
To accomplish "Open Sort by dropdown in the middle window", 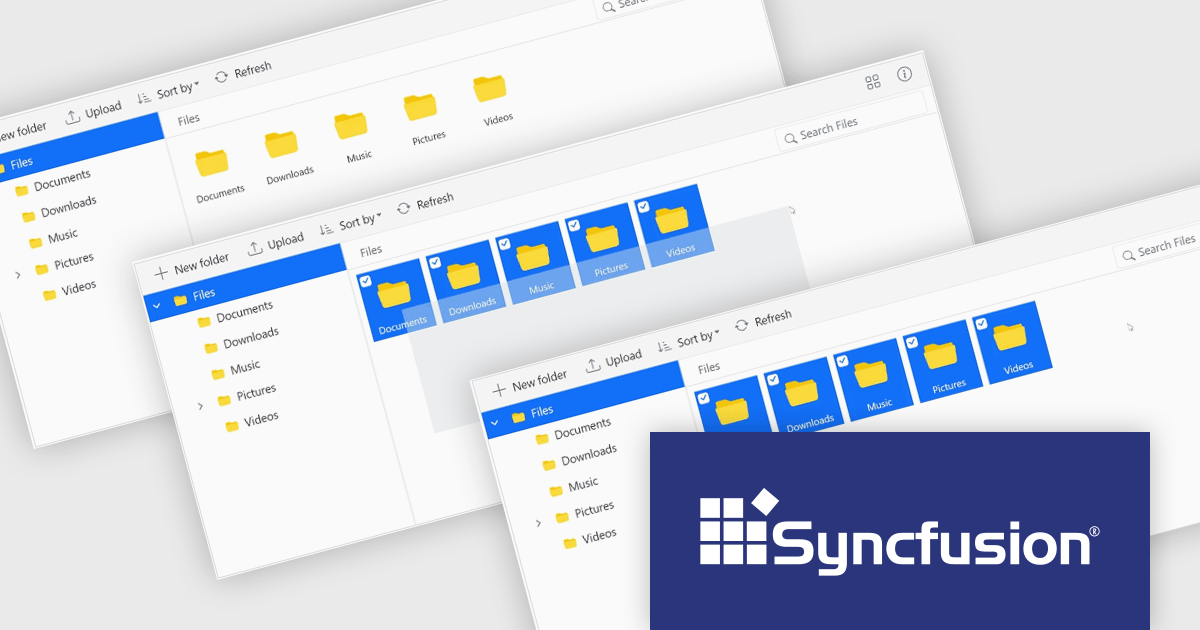I will pos(350,224).
